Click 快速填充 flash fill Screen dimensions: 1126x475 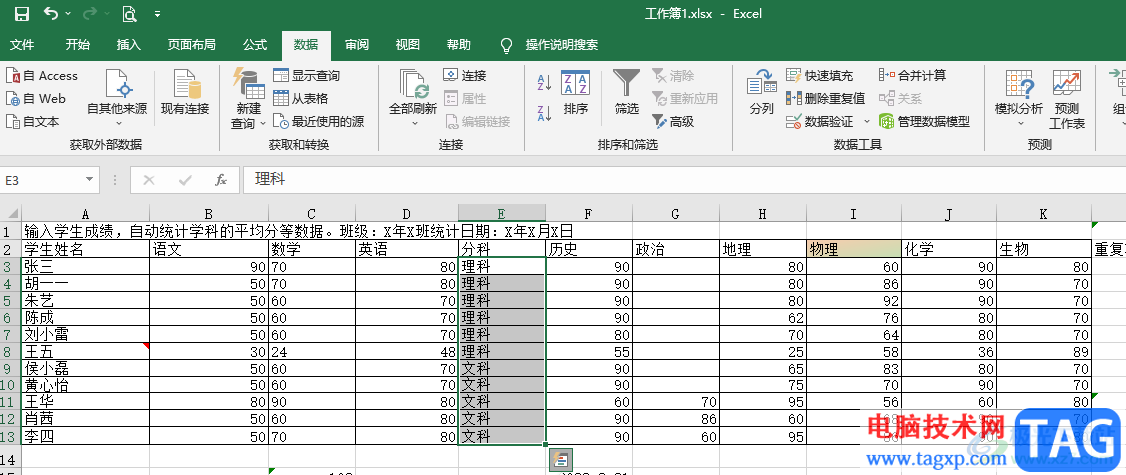click(x=819, y=75)
